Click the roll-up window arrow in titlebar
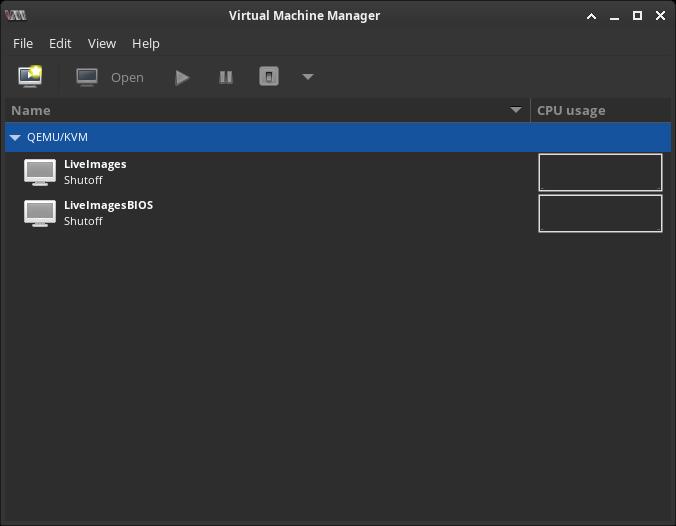 pos(592,16)
